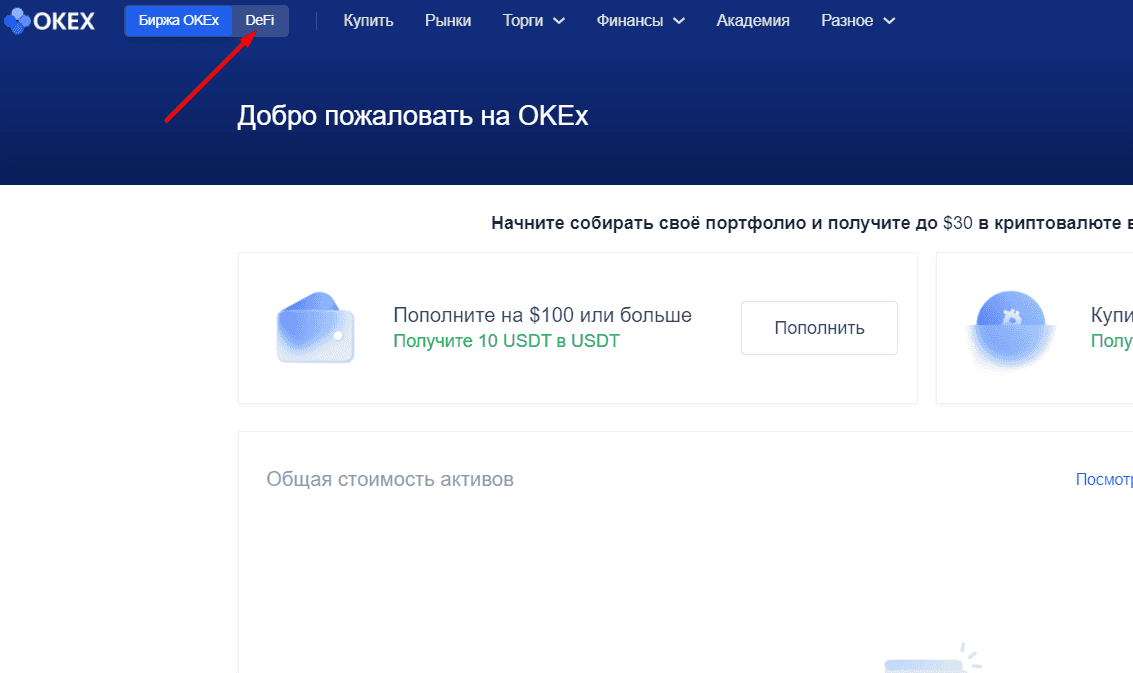This screenshot has width=1133, height=673.
Task: Expand the Финансы dropdown chevron
Action: tap(678, 21)
